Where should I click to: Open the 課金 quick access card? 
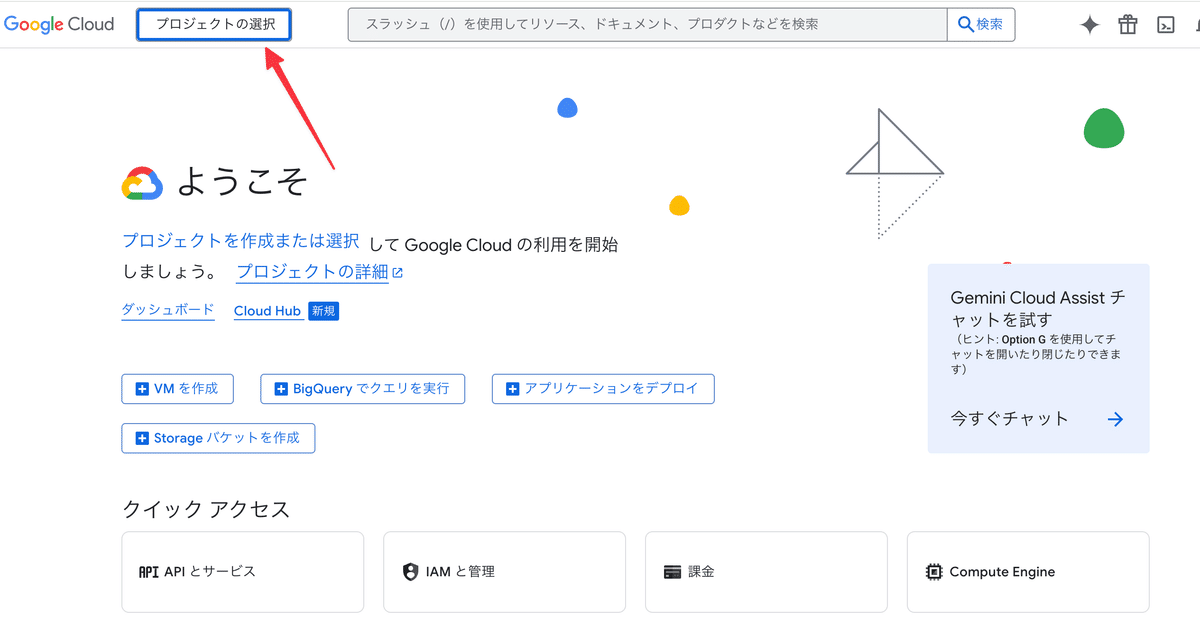tap(767, 572)
